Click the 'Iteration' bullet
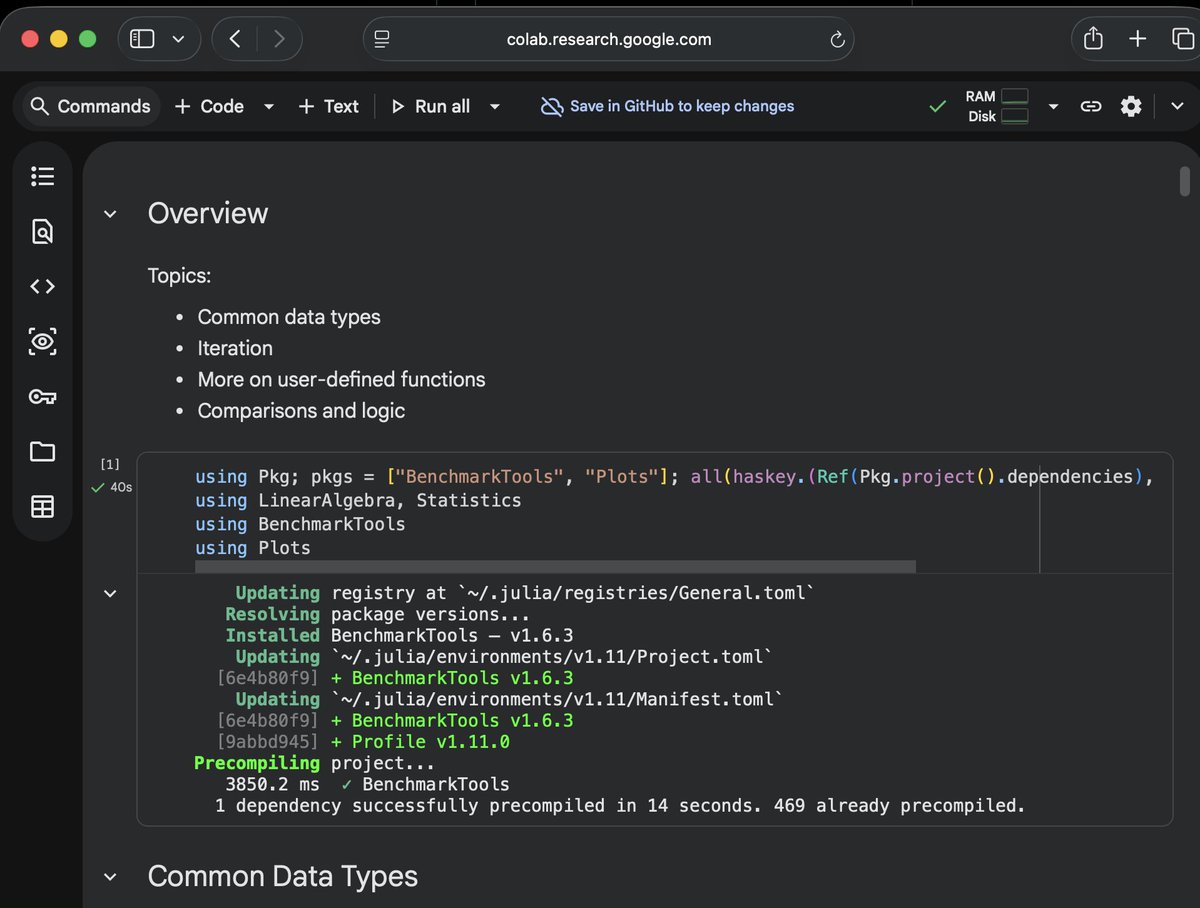Screen dimensions: 1200x908 tap(235, 348)
